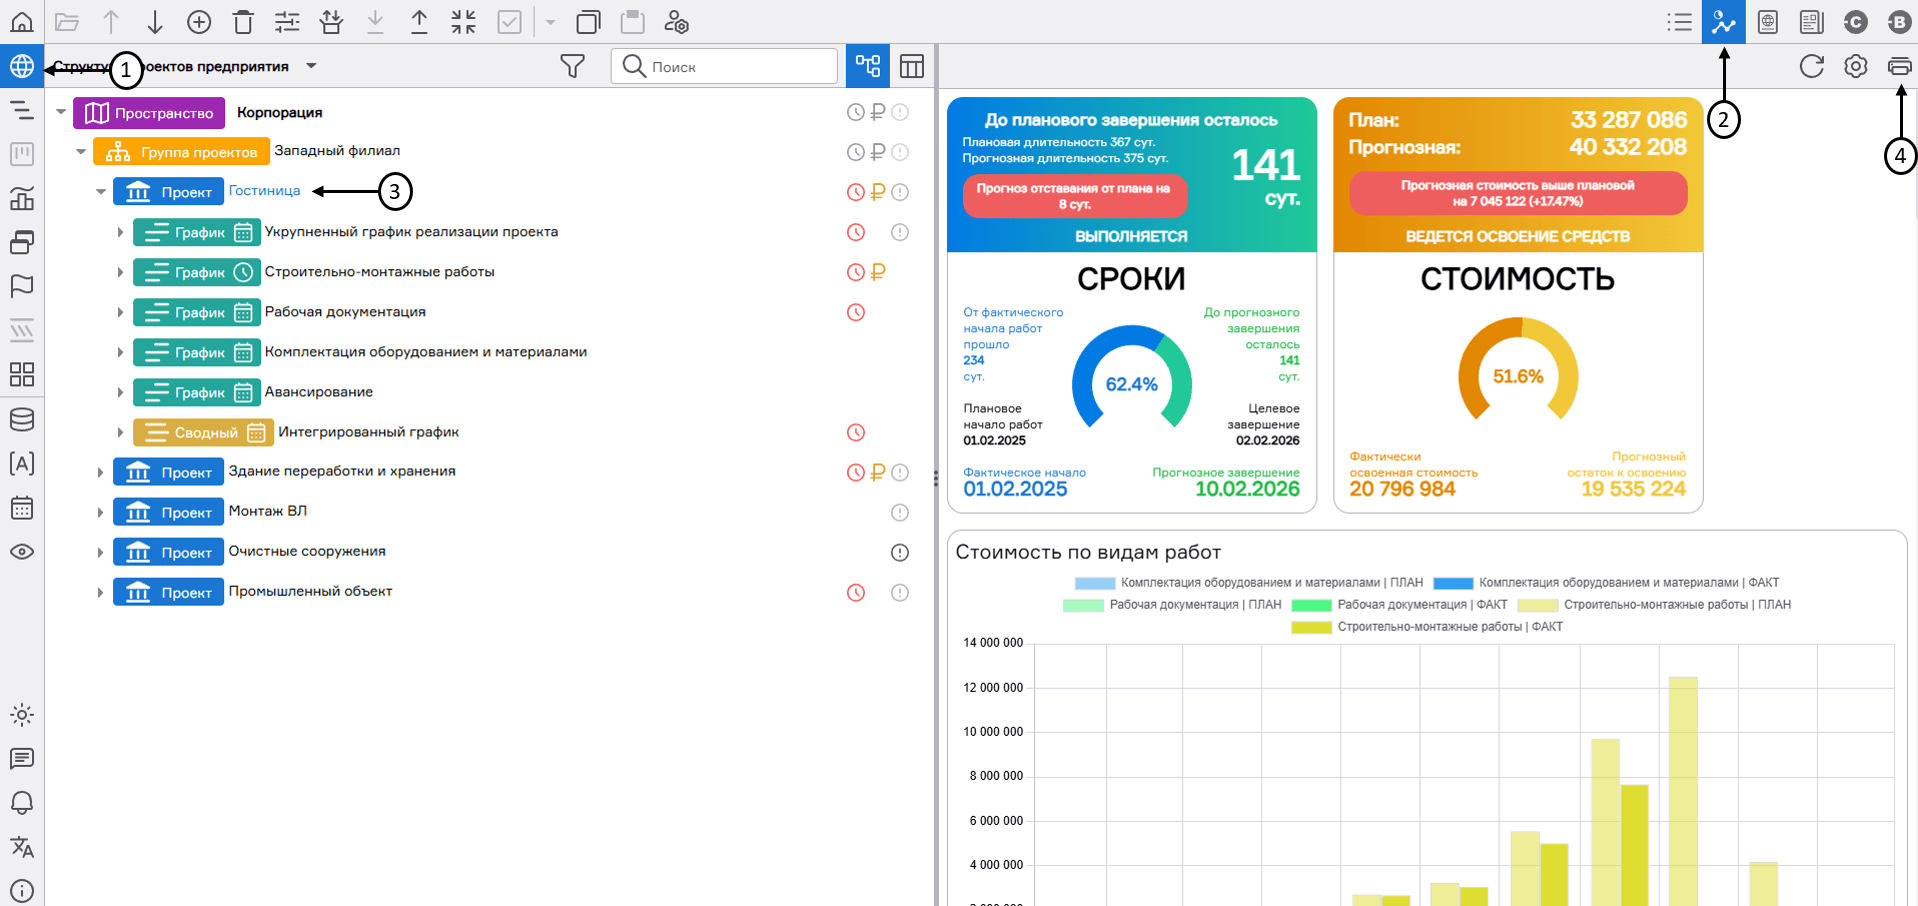The image size is (1918, 906).
Task: Open dashboard settings gear icon
Action: [1855, 66]
